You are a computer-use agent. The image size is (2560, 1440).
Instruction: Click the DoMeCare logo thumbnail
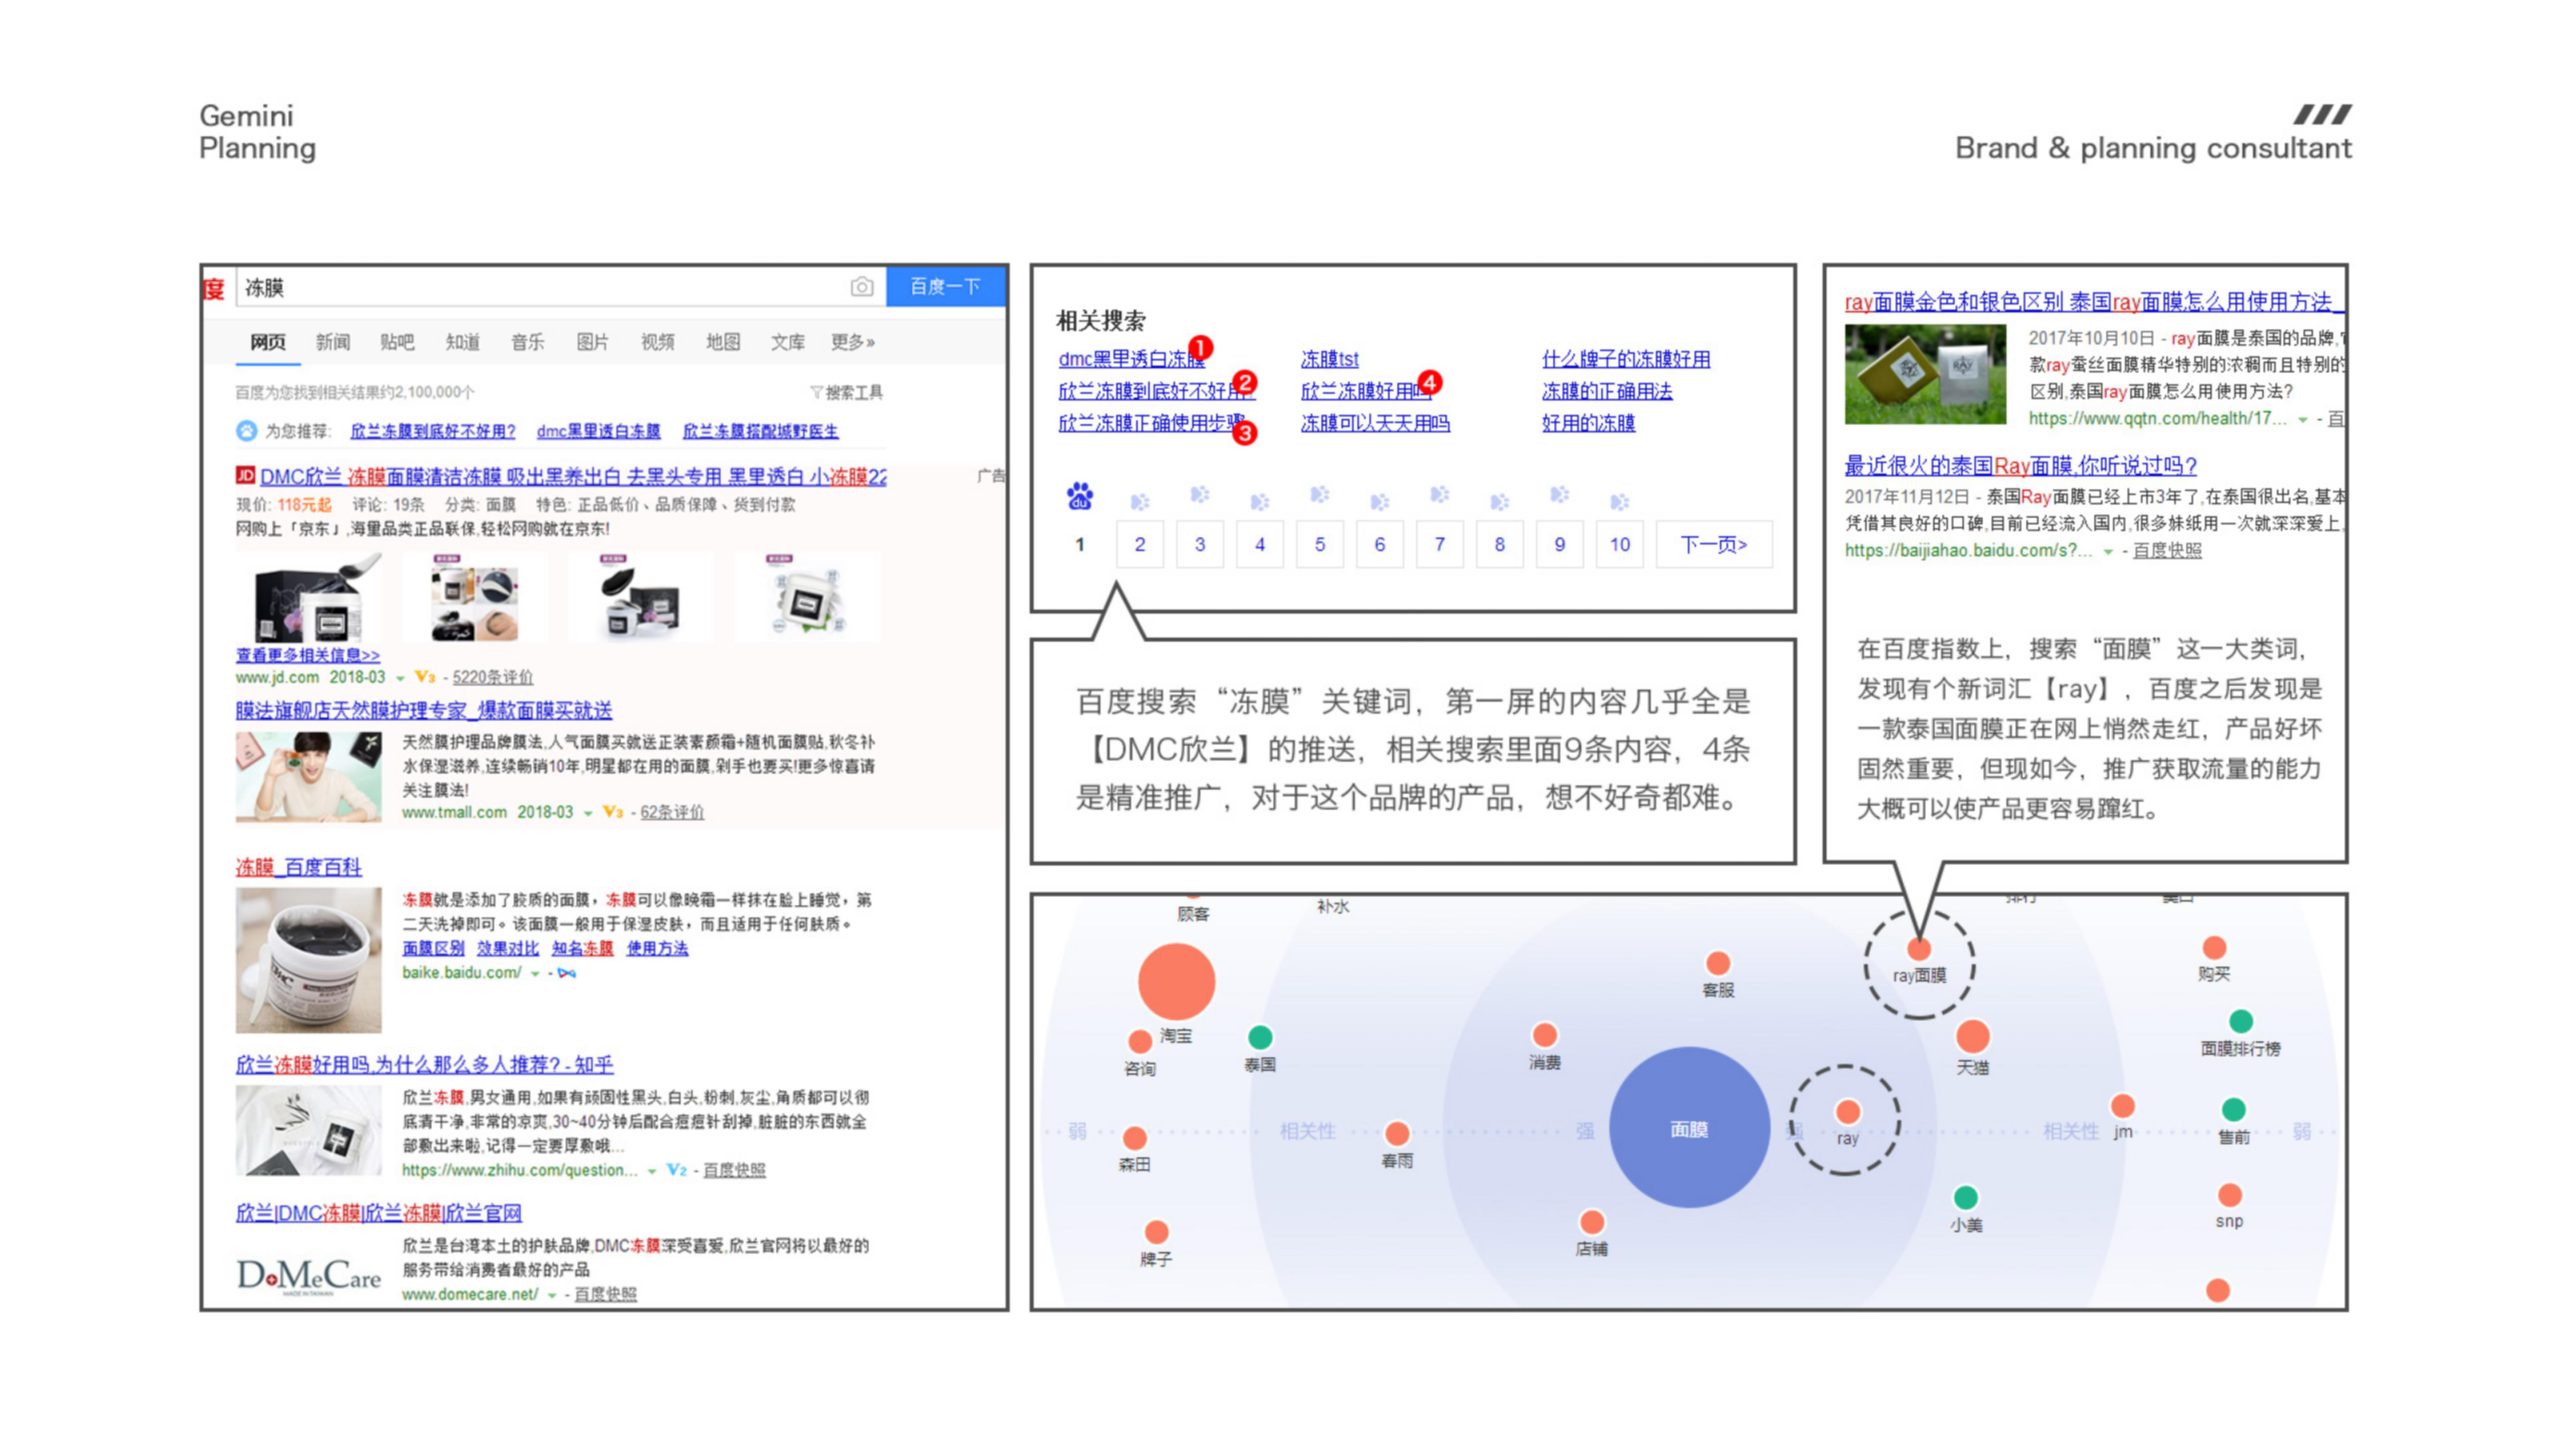pos(308,1276)
